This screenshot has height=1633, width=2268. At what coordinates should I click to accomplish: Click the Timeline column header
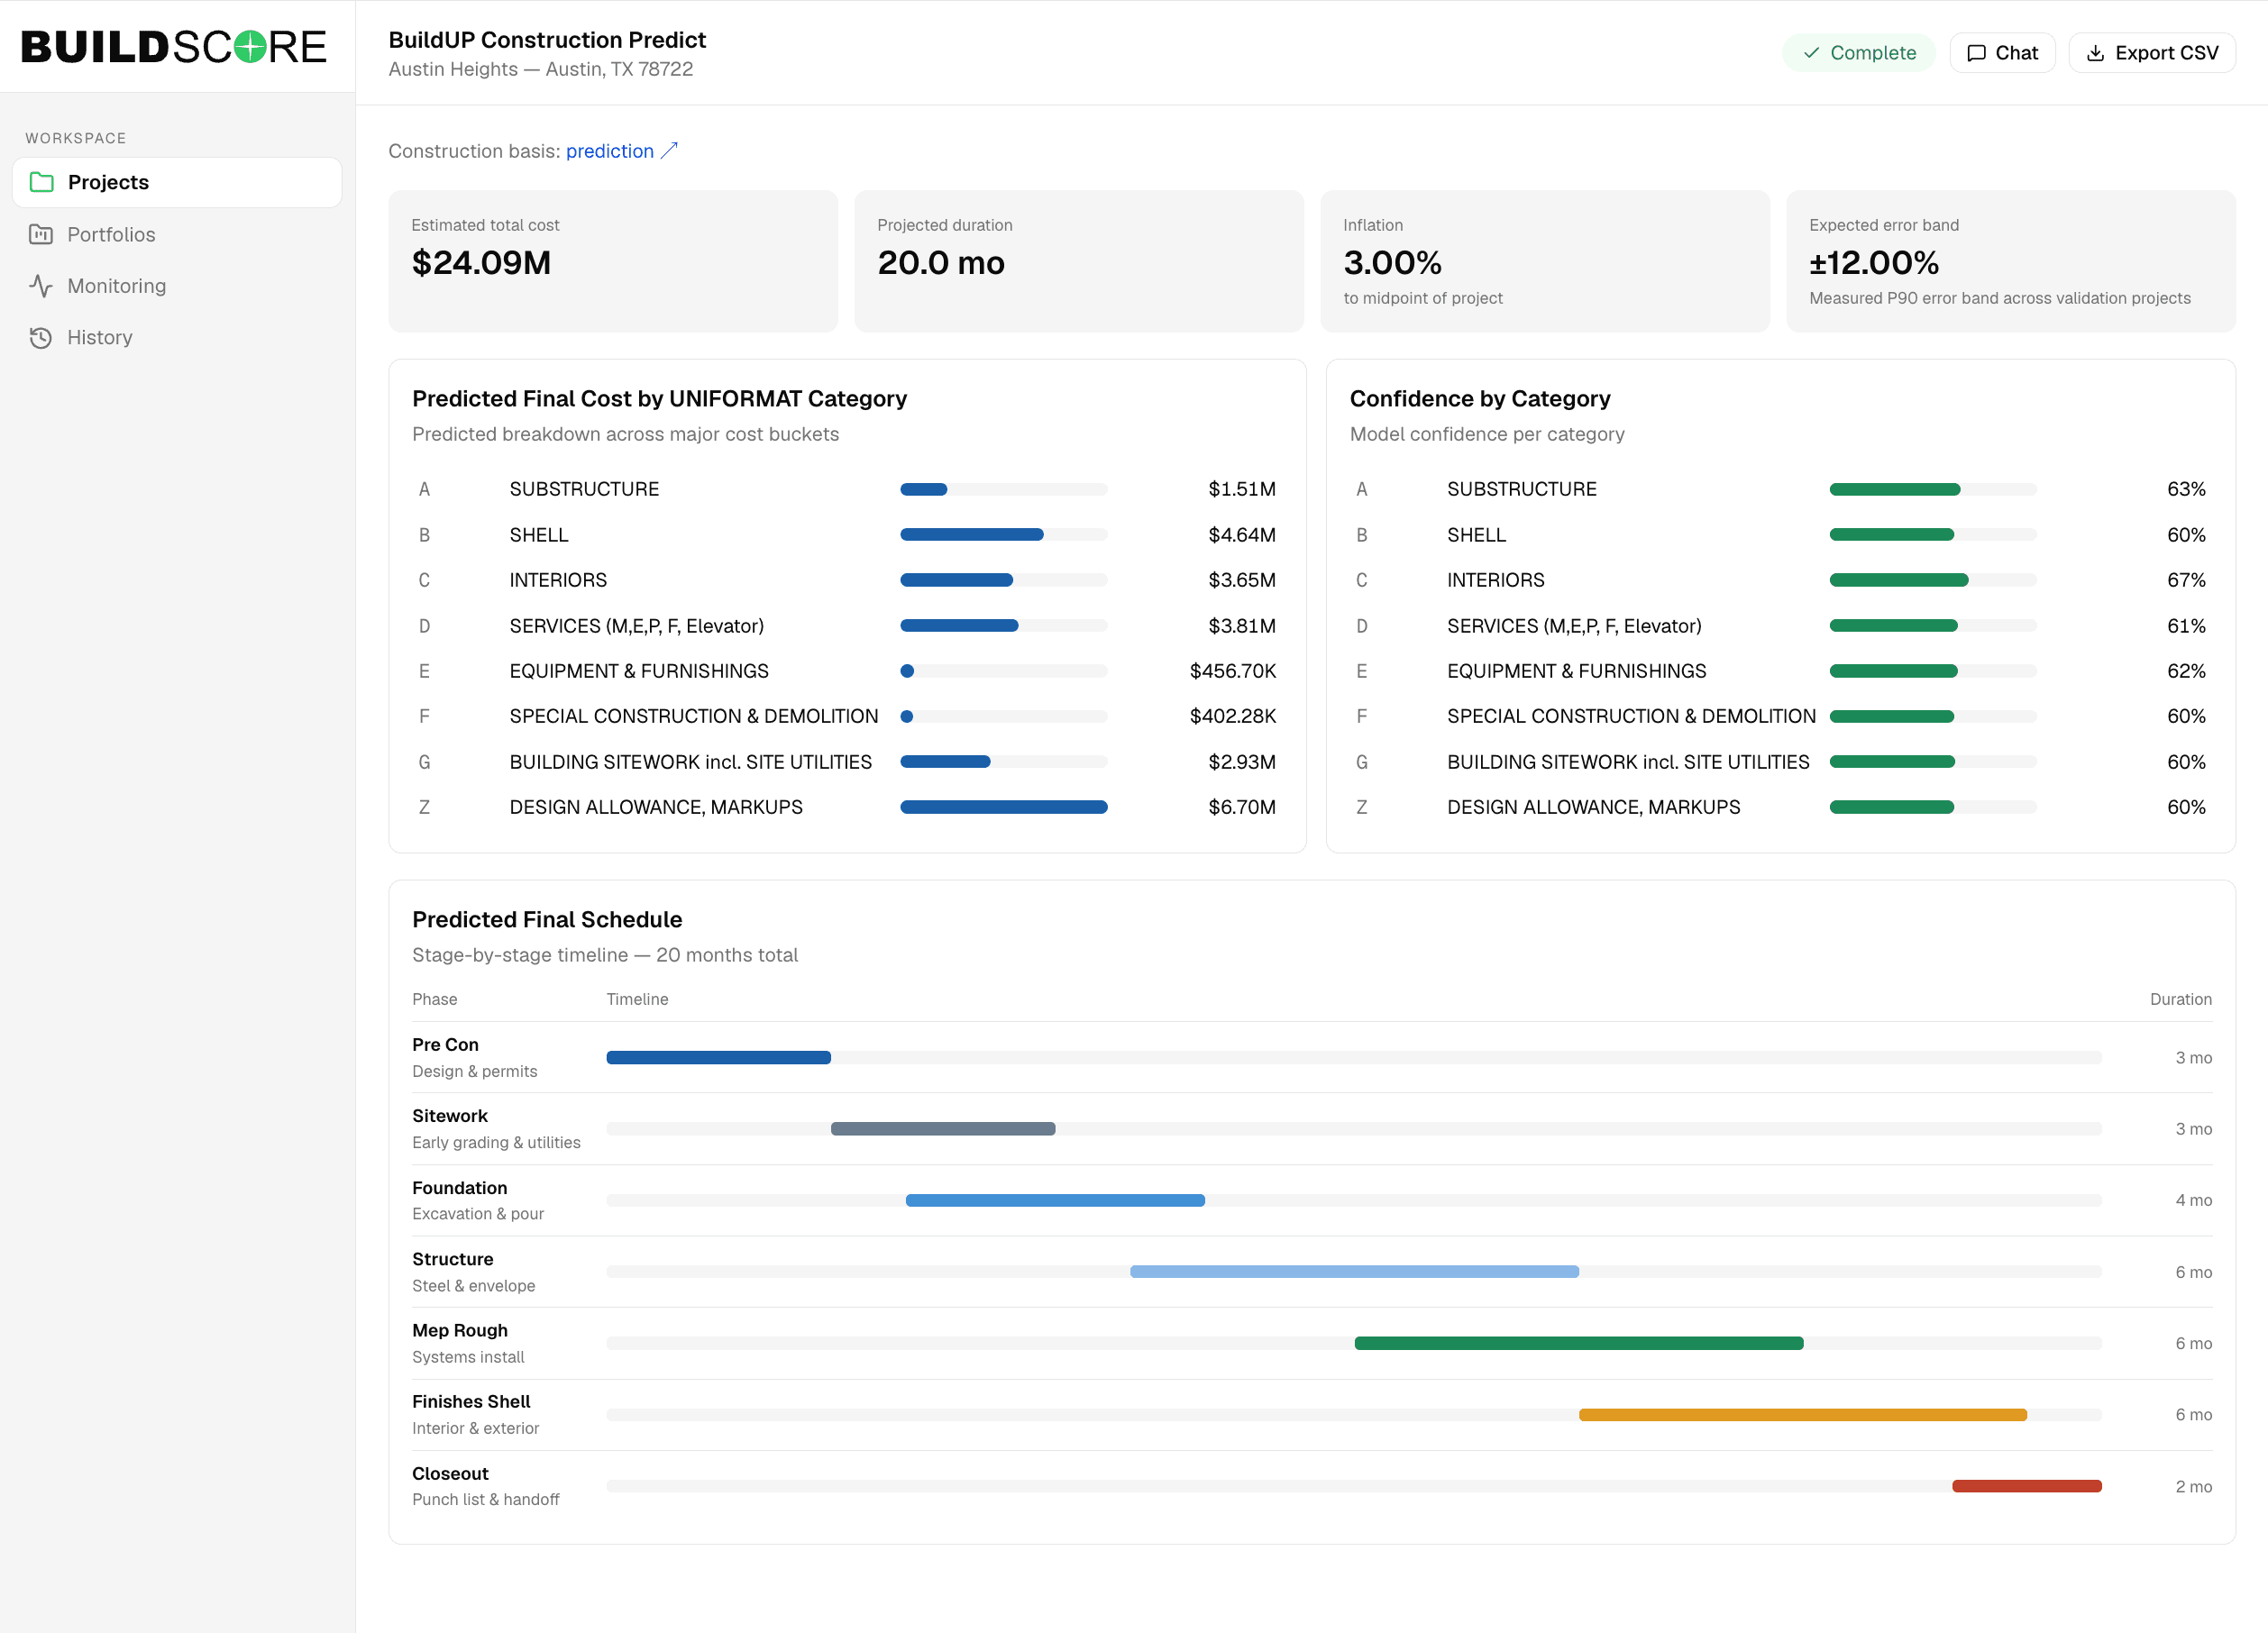point(637,999)
